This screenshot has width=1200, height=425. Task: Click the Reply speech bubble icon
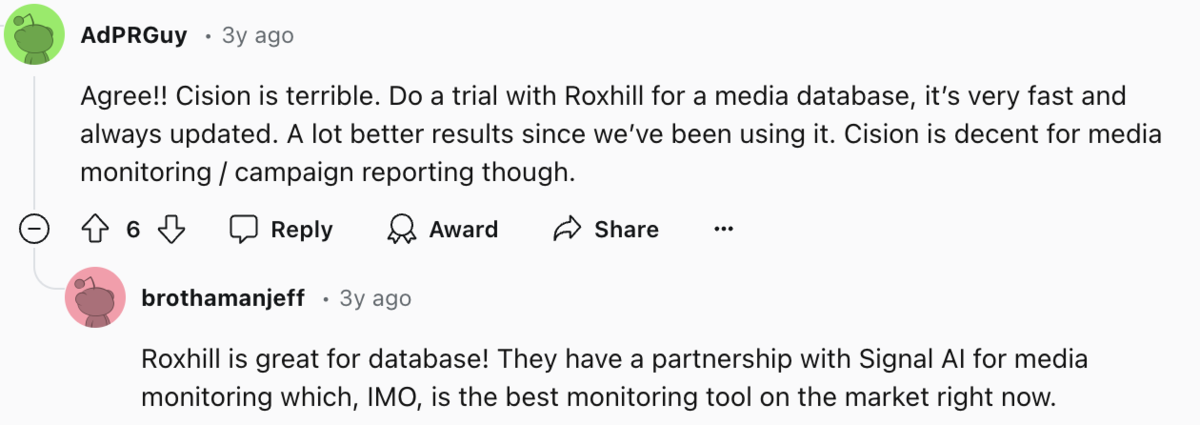[x=245, y=229]
